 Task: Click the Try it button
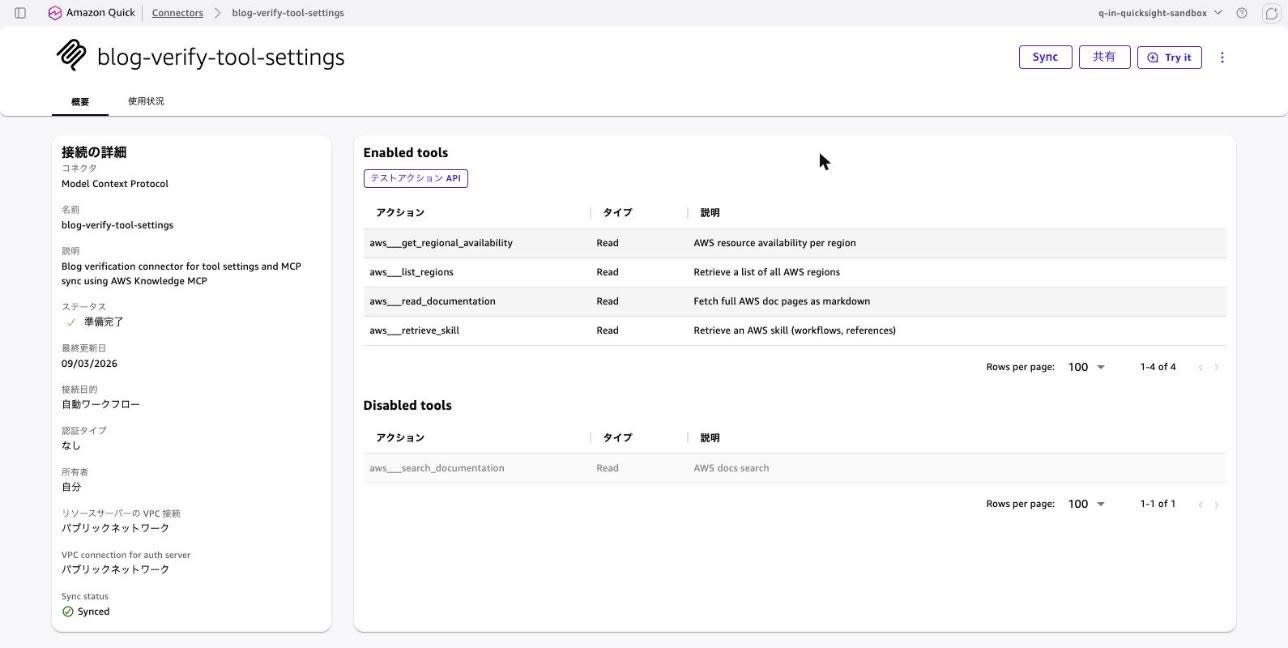[x=1169, y=57]
